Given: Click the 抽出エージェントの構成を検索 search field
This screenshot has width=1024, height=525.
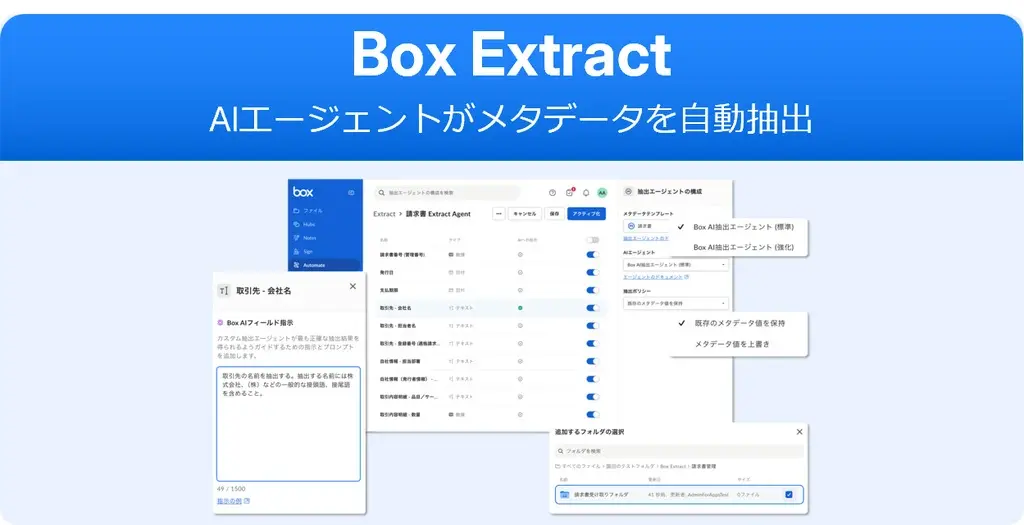Looking at the screenshot, I should [448, 193].
